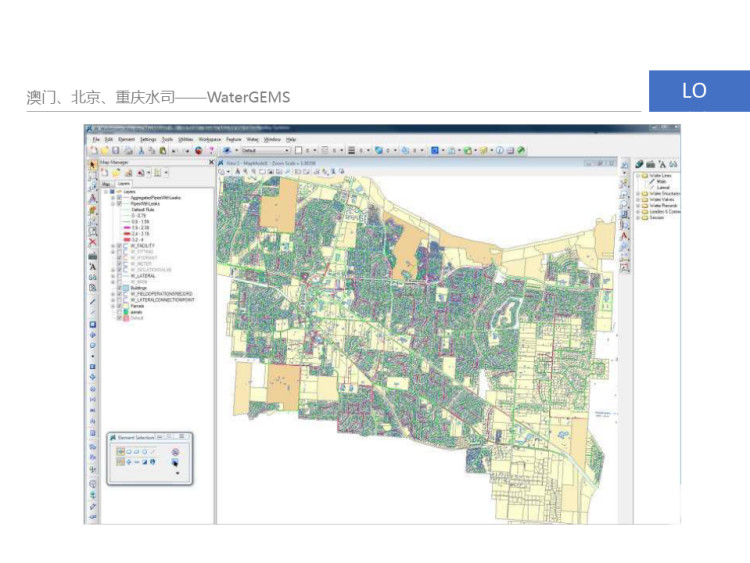Click the Print icon in main toolbar
The image size is (750, 563).
[128, 151]
